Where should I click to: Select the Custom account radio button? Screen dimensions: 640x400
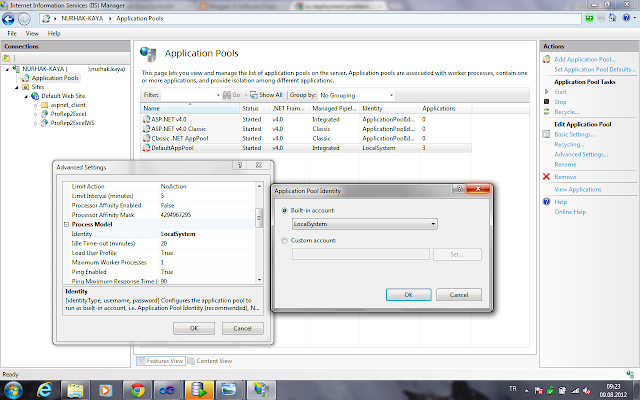[x=284, y=240]
